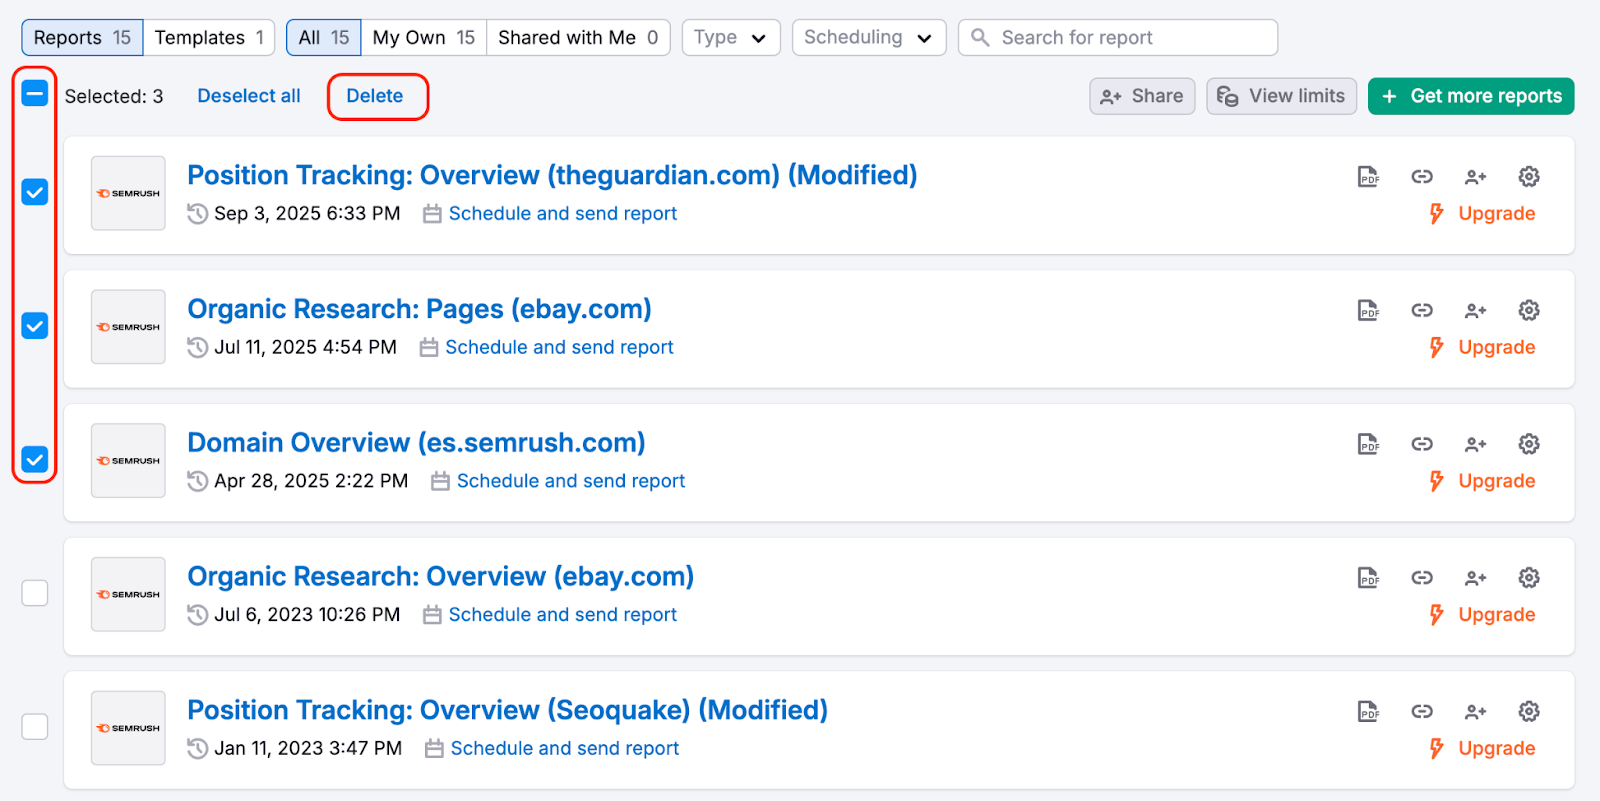1600x801 pixels.
Task: Click share user icon for Seoquake report
Action: [1475, 712]
